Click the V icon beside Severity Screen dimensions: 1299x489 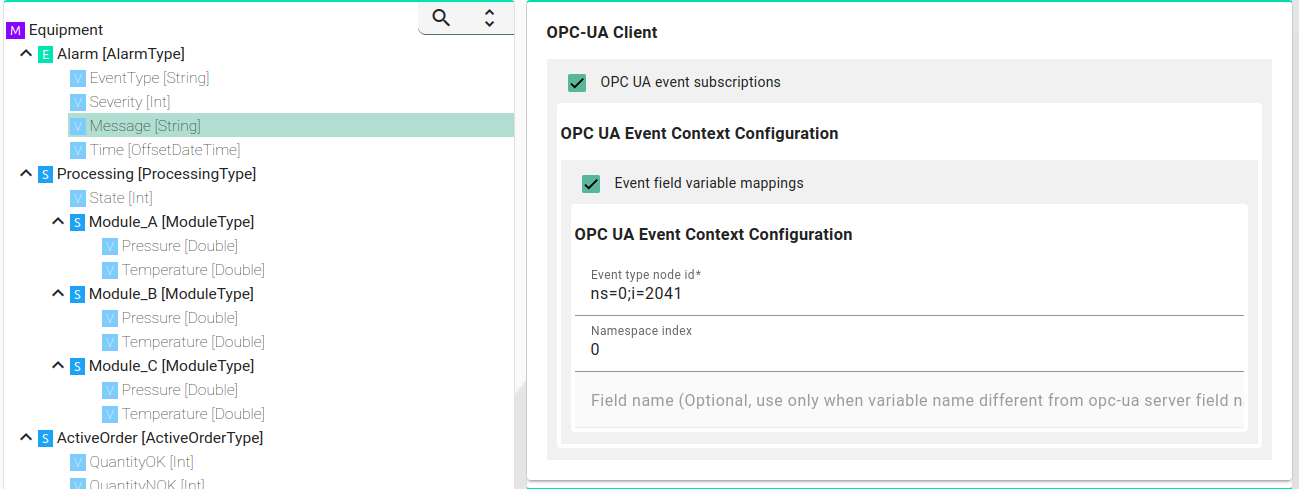click(78, 102)
